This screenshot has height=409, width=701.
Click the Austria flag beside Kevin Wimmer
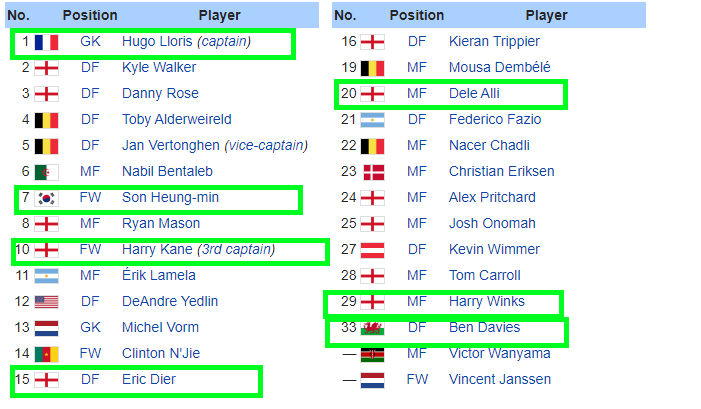click(373, 250)
